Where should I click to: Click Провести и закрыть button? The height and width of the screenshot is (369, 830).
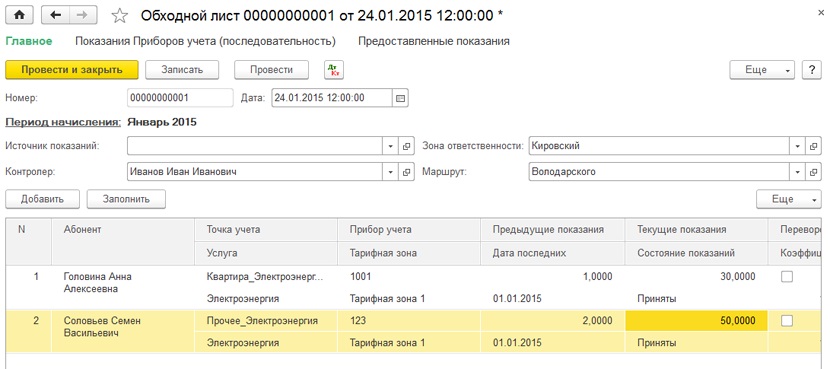pyautogui.click(x=72, y=70)
